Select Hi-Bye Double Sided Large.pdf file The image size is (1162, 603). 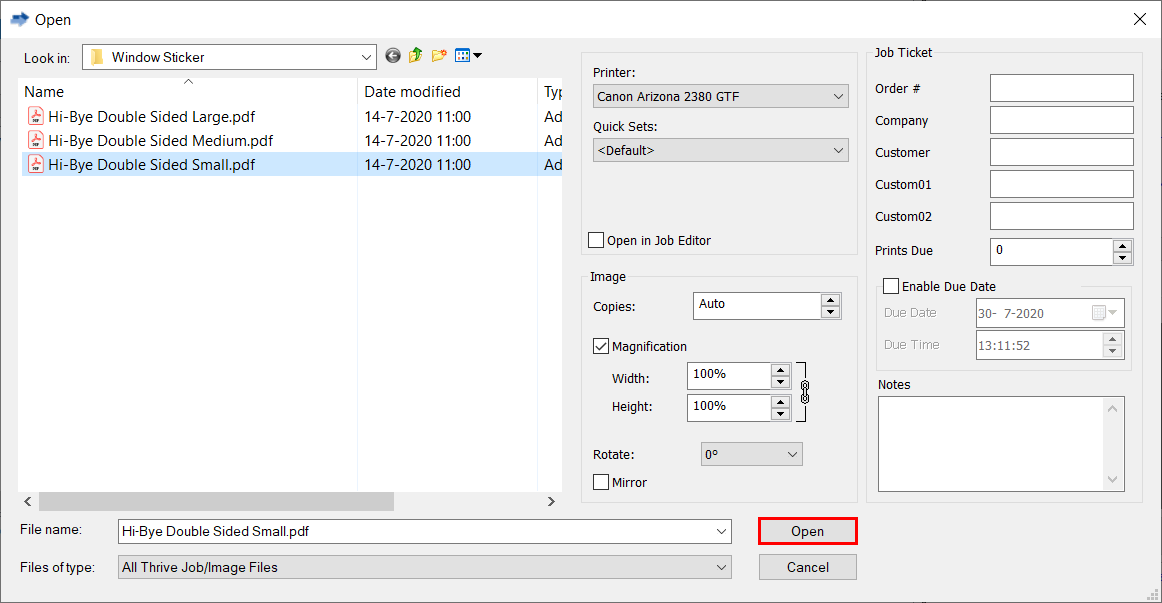pyautogui.click(x=151, y=117)
